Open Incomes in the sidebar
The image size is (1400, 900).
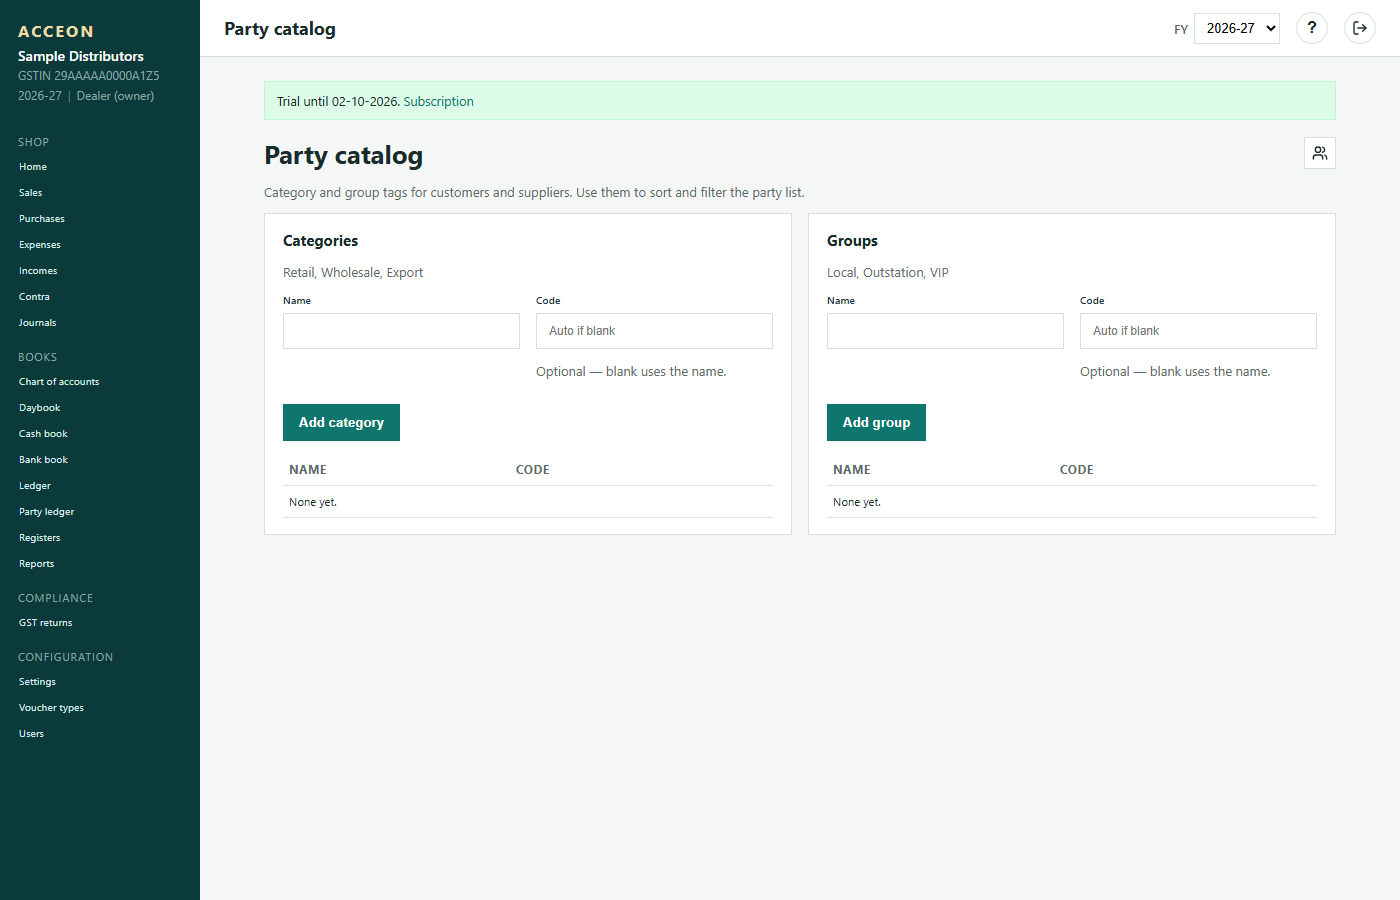coord(38,271)
